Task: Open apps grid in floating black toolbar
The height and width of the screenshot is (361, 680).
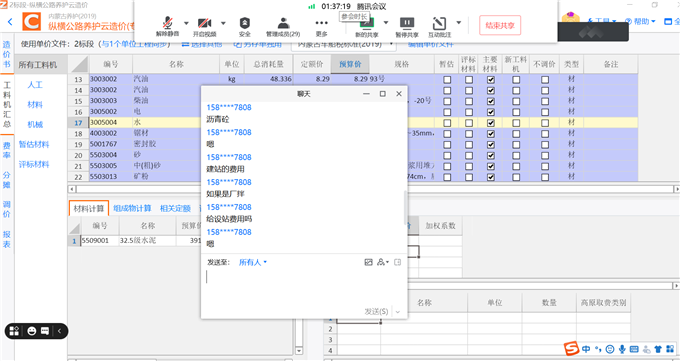Action: (x=14, y=331)
